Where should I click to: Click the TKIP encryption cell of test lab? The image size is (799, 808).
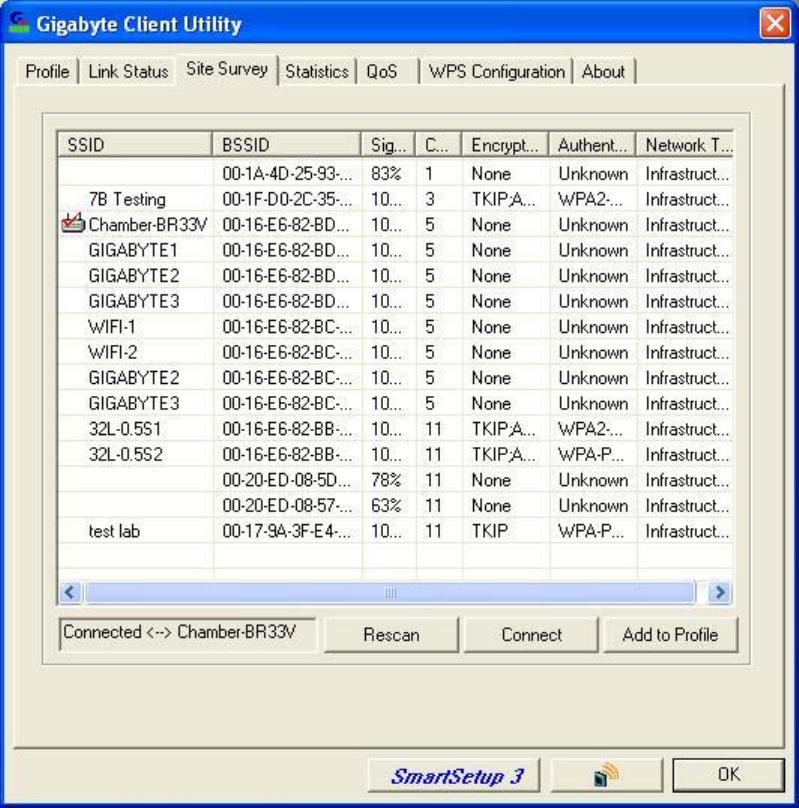489,531
